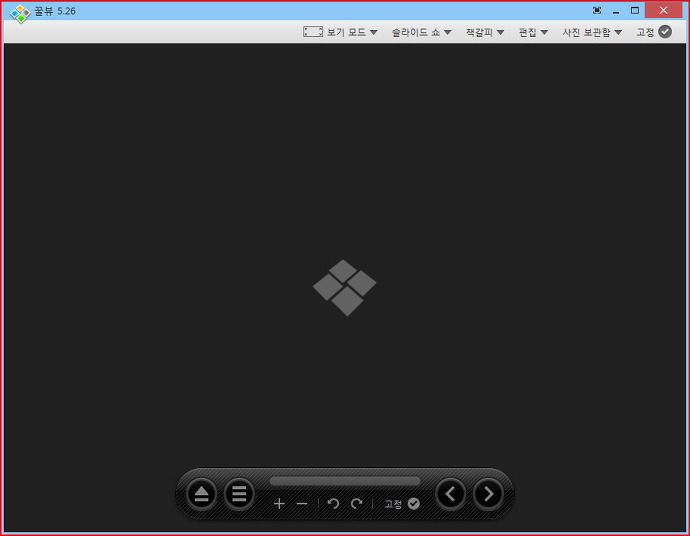Click the eject open-file button

tap(201, 494)
